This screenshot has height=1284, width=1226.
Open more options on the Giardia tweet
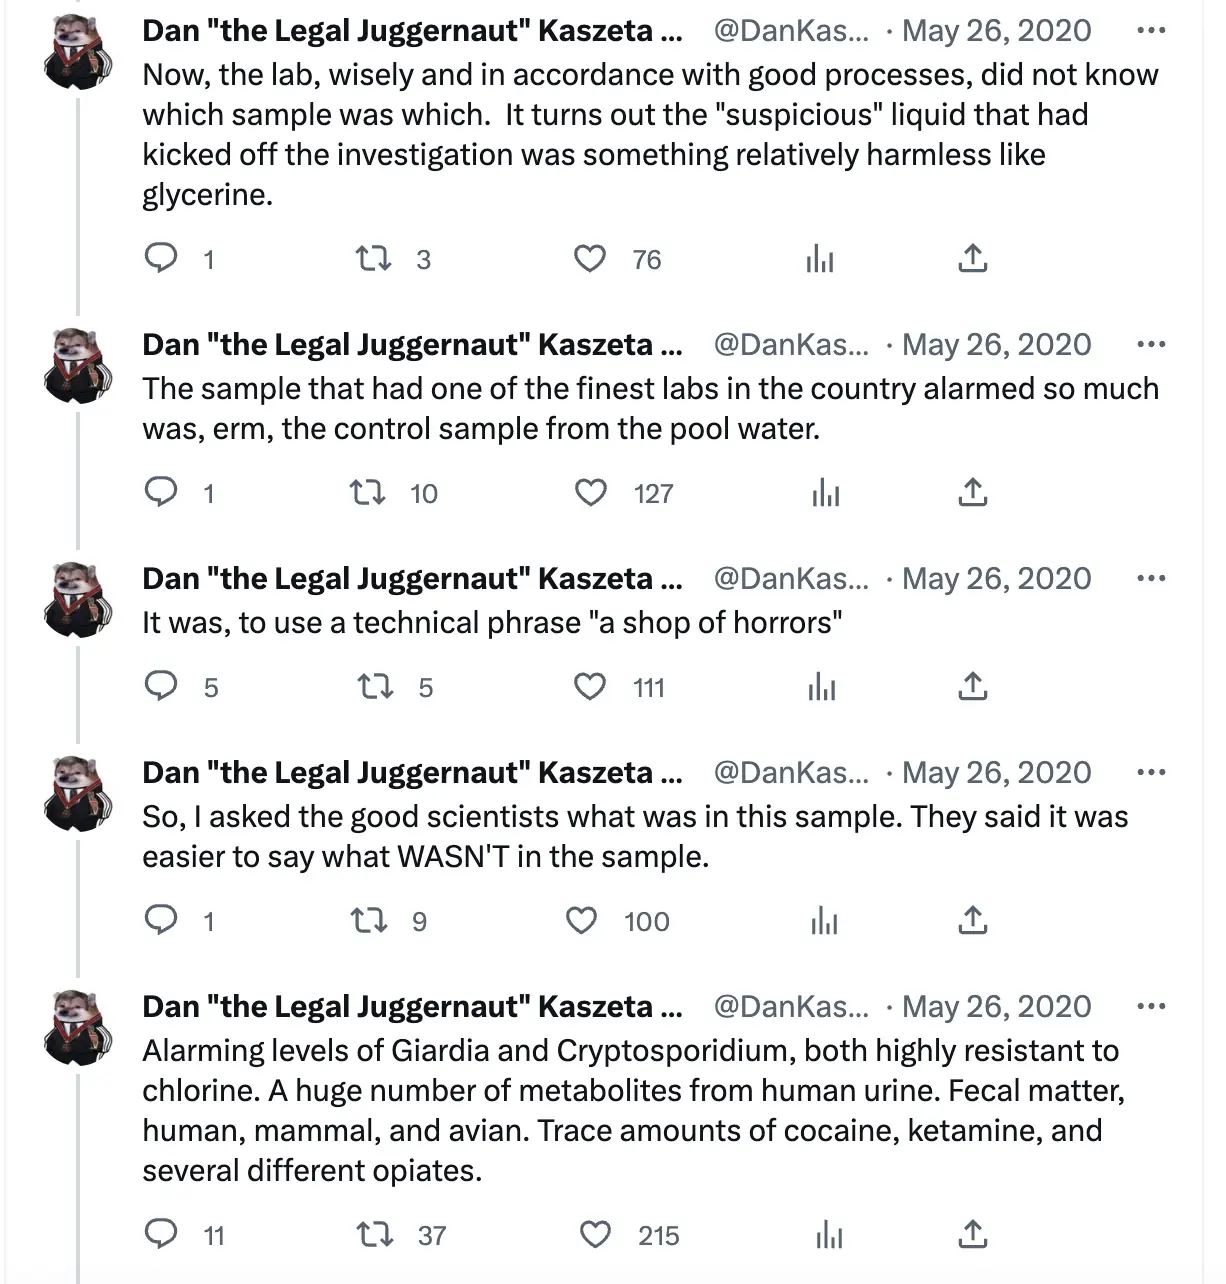[x=1151, y=1007]
